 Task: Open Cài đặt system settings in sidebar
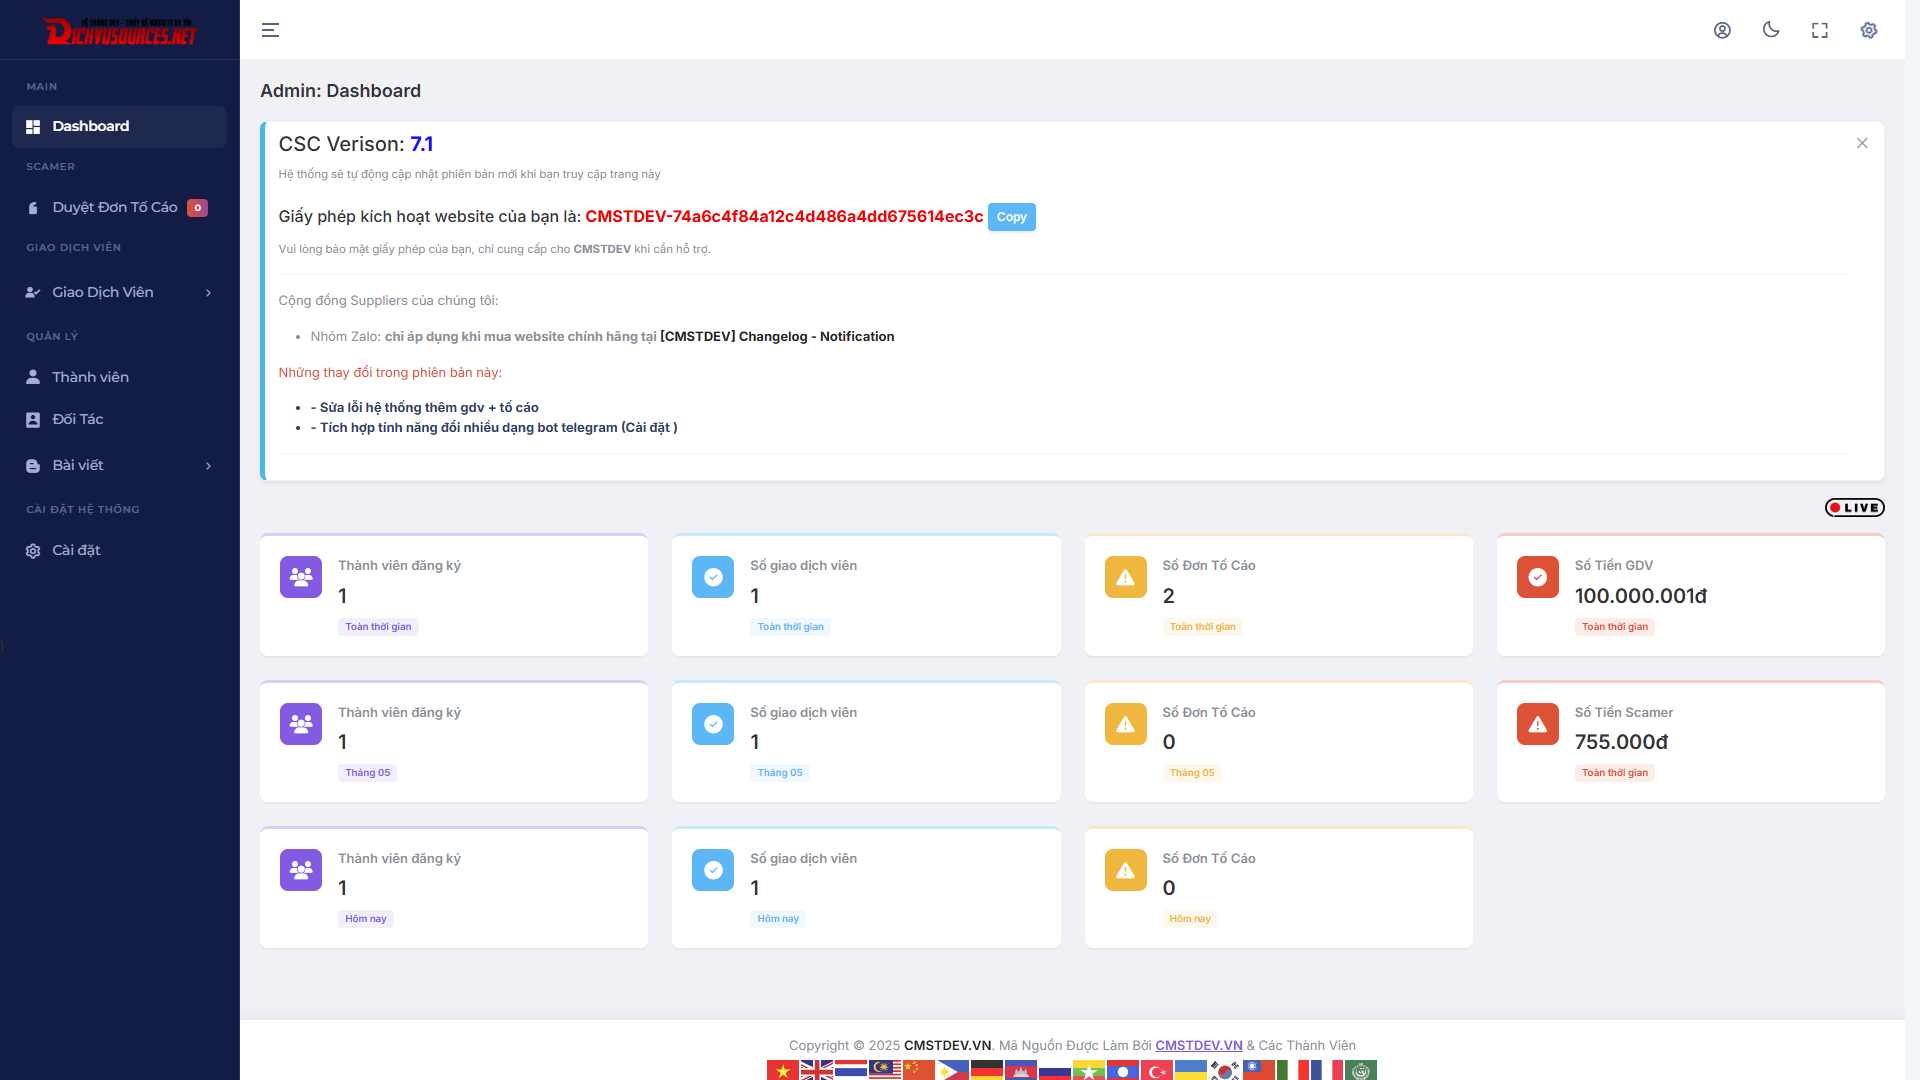(x=76, y=551)
